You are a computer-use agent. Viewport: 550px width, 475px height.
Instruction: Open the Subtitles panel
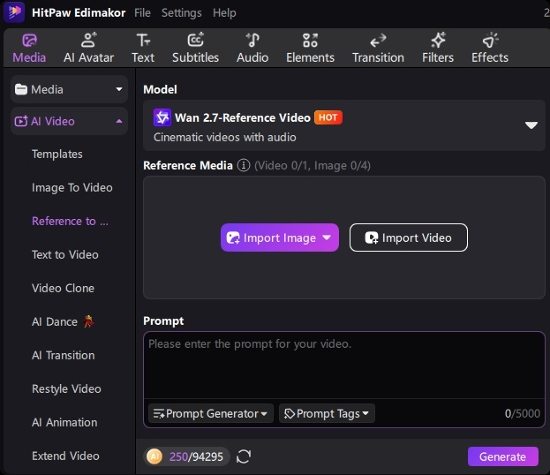tap(195, 48)
